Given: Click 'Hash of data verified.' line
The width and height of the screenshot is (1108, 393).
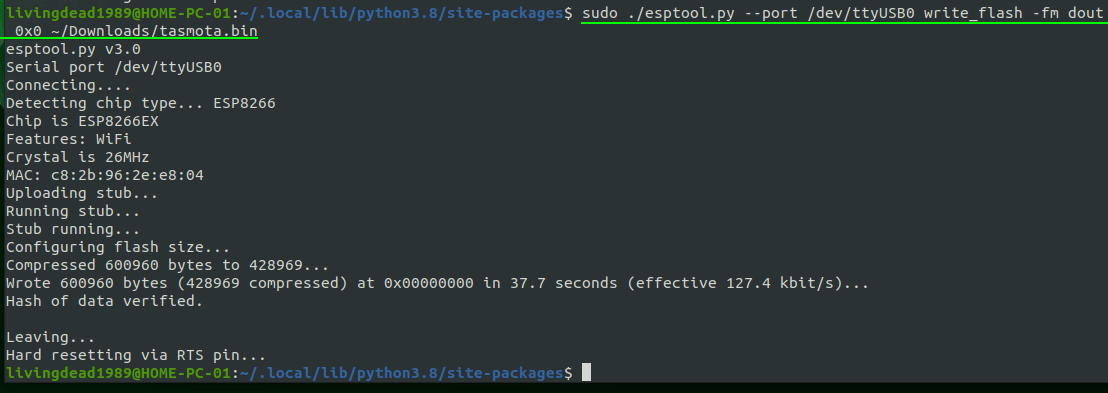Looking at the screenshot, I should pyautogui.click(x=105, y=301).
